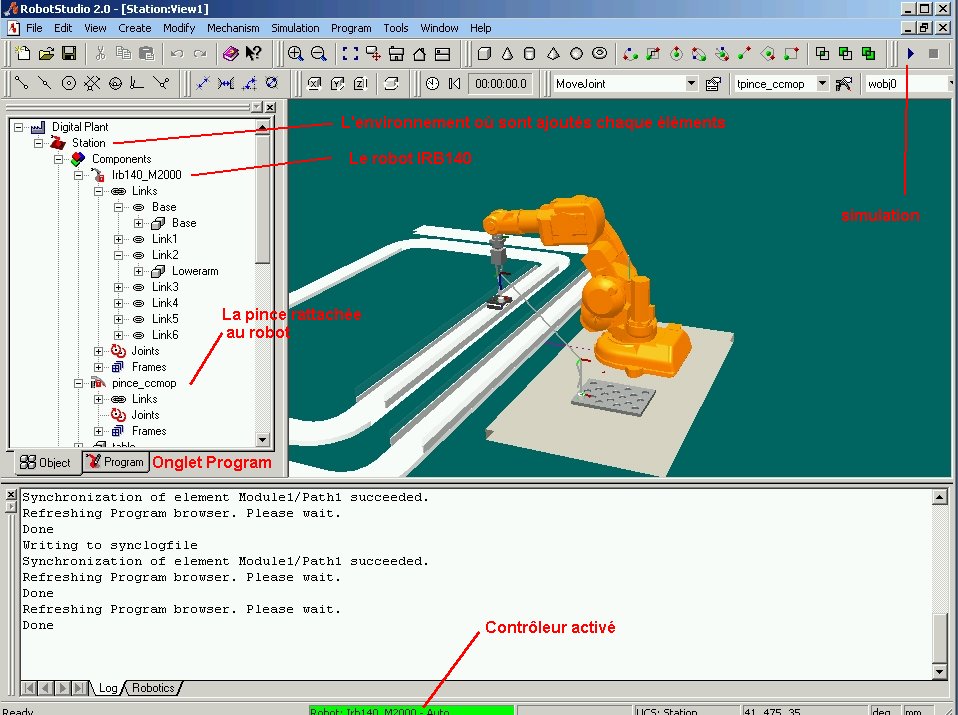This screenshot has width=958, height=715.
Task: Zoom in with the magnifier plus icon
Action: coord(296,53)
